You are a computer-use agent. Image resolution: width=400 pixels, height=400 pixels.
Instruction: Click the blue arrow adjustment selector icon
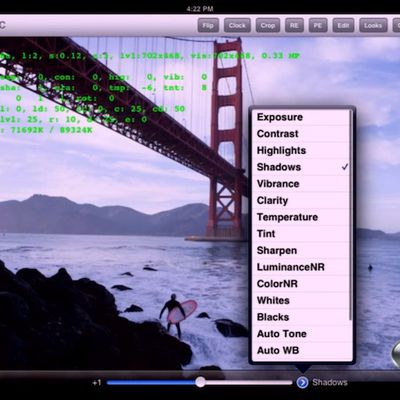click(302, 382)
